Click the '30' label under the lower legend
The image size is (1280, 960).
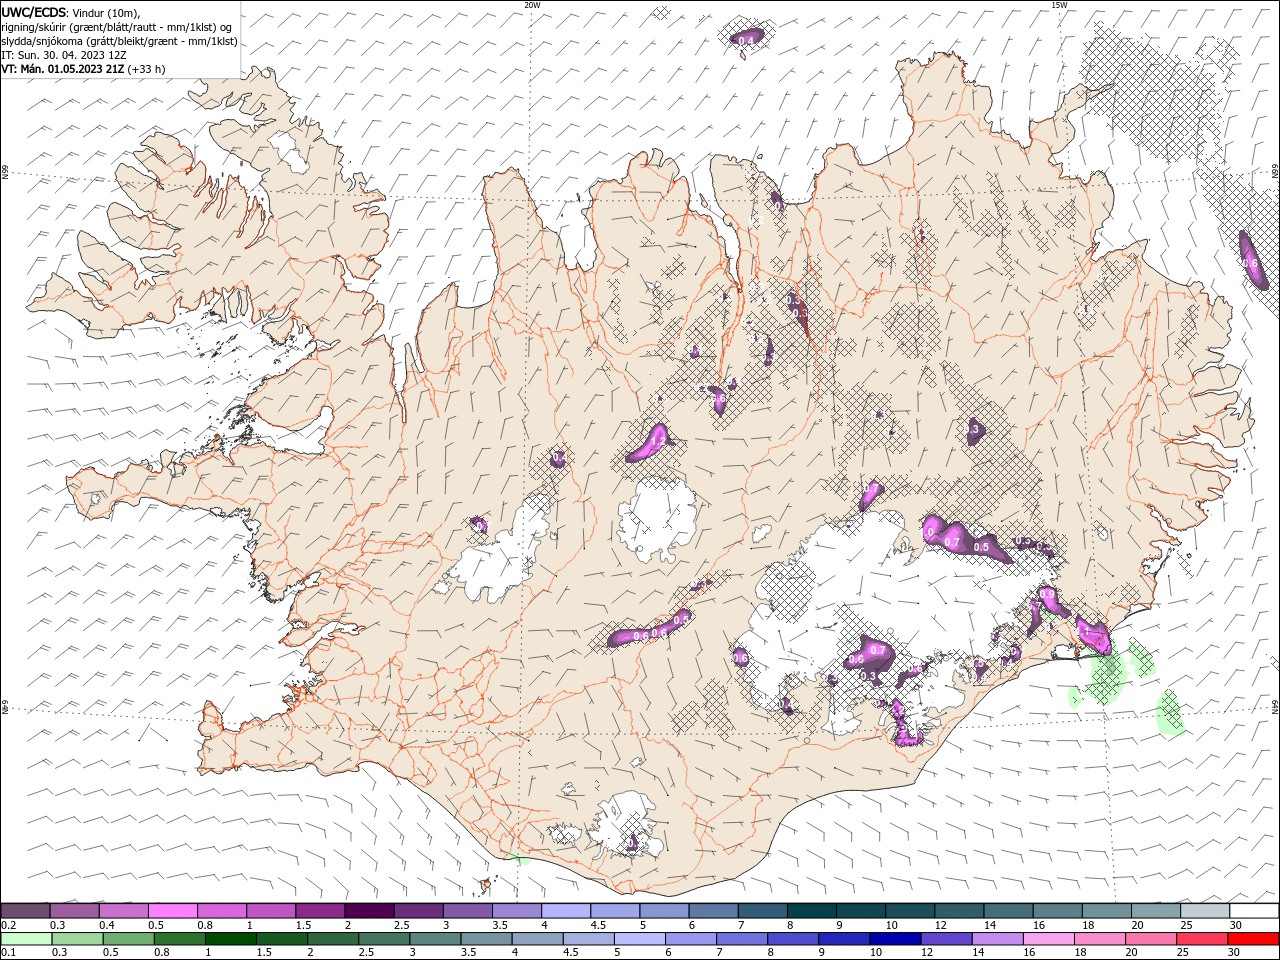1235,953
